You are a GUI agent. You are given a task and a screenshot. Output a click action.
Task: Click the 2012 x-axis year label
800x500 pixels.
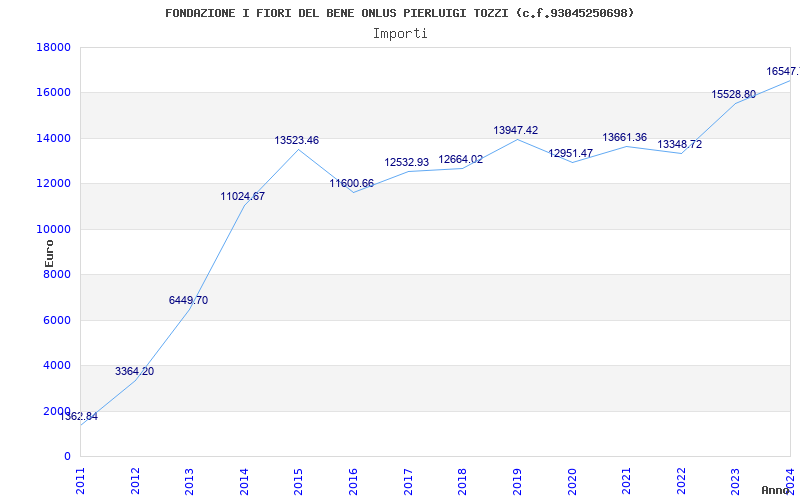[x=135, y=481]
